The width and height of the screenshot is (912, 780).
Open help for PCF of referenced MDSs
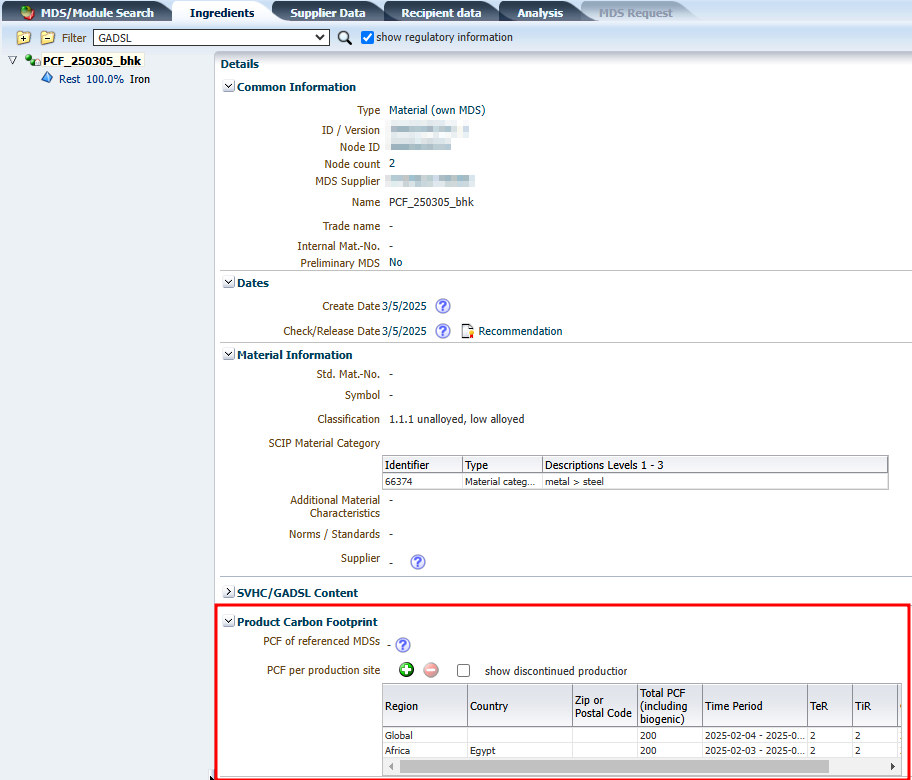(402, 645)
